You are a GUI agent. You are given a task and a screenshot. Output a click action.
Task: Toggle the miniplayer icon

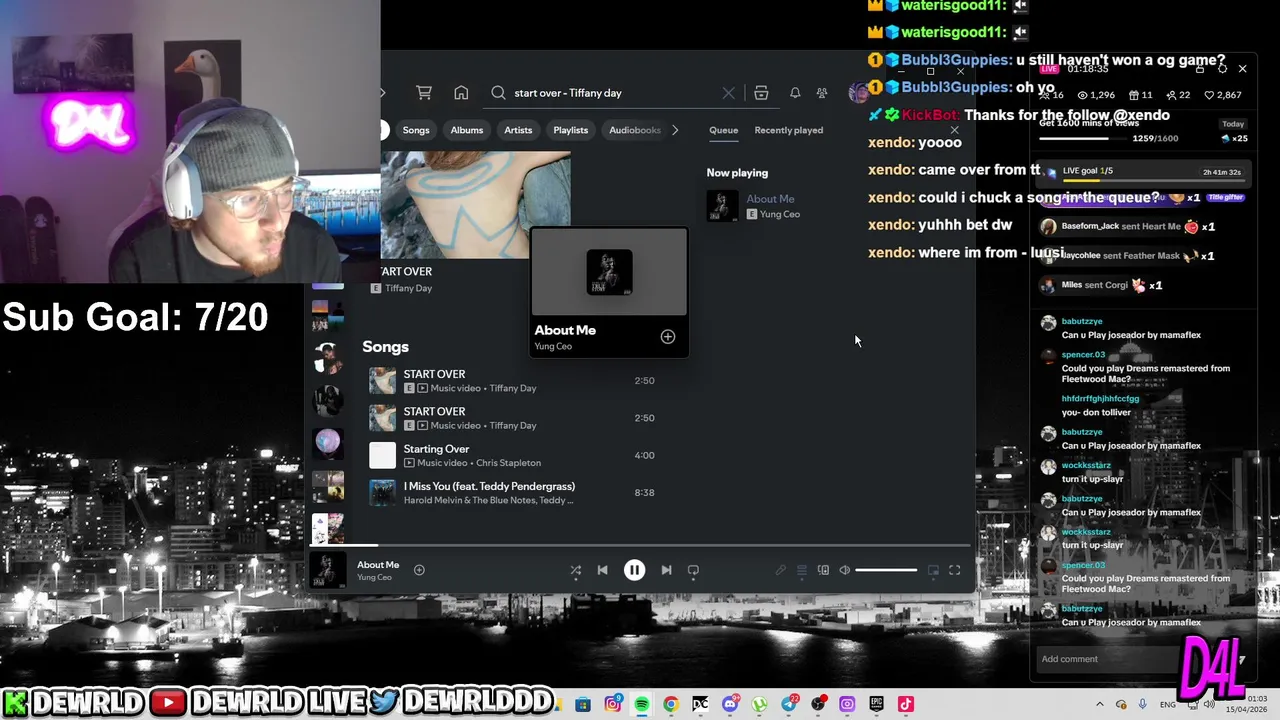933,570
